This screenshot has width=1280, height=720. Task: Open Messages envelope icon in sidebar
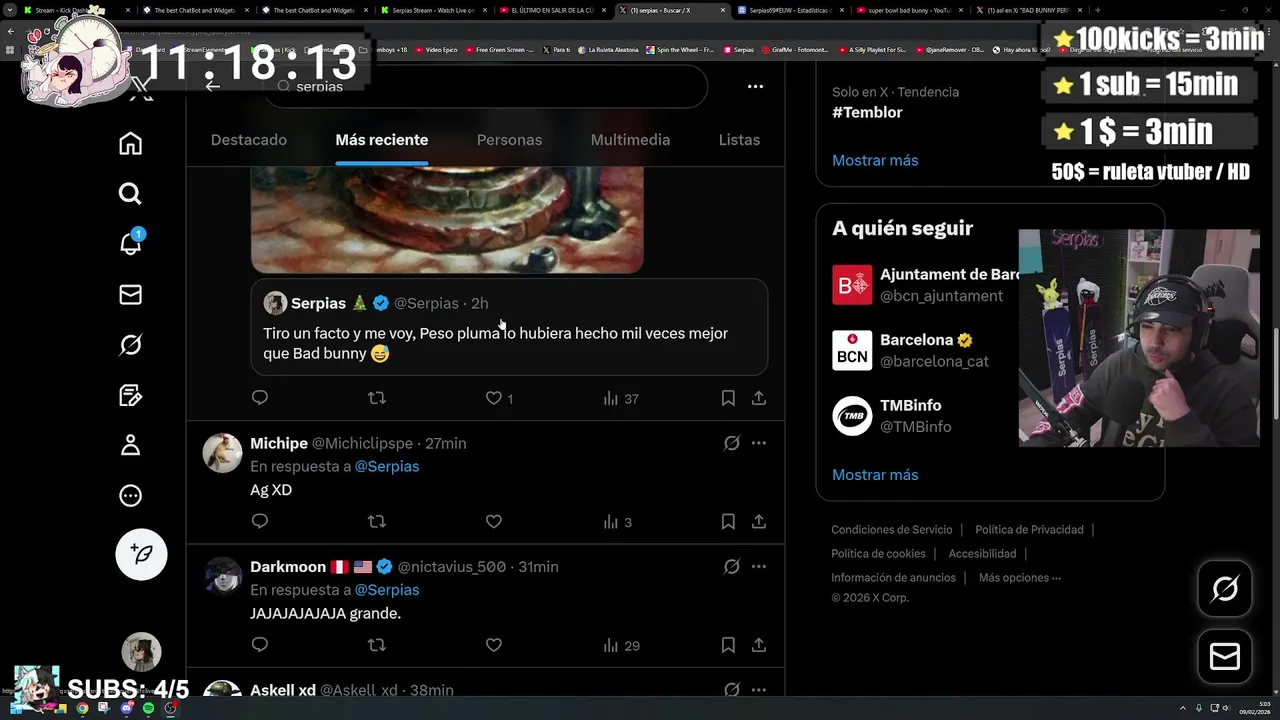130,295
